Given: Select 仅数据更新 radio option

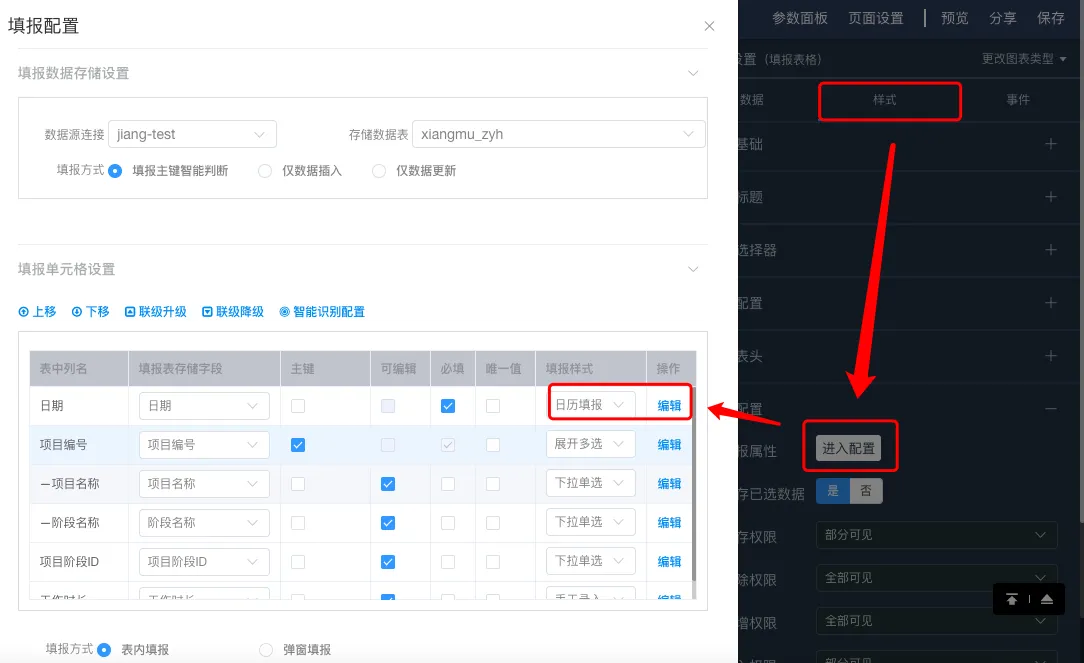Looking at the screenshot, I should pos(379,171).
